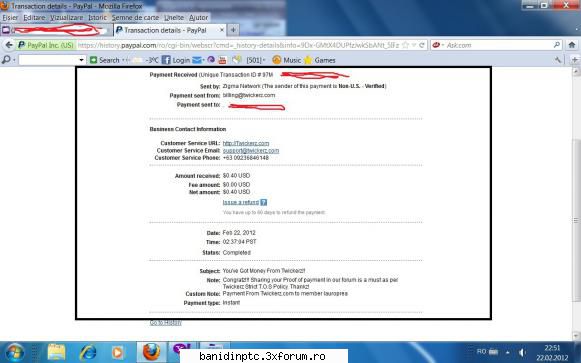Open the Windows Start button

click(14, 352)
